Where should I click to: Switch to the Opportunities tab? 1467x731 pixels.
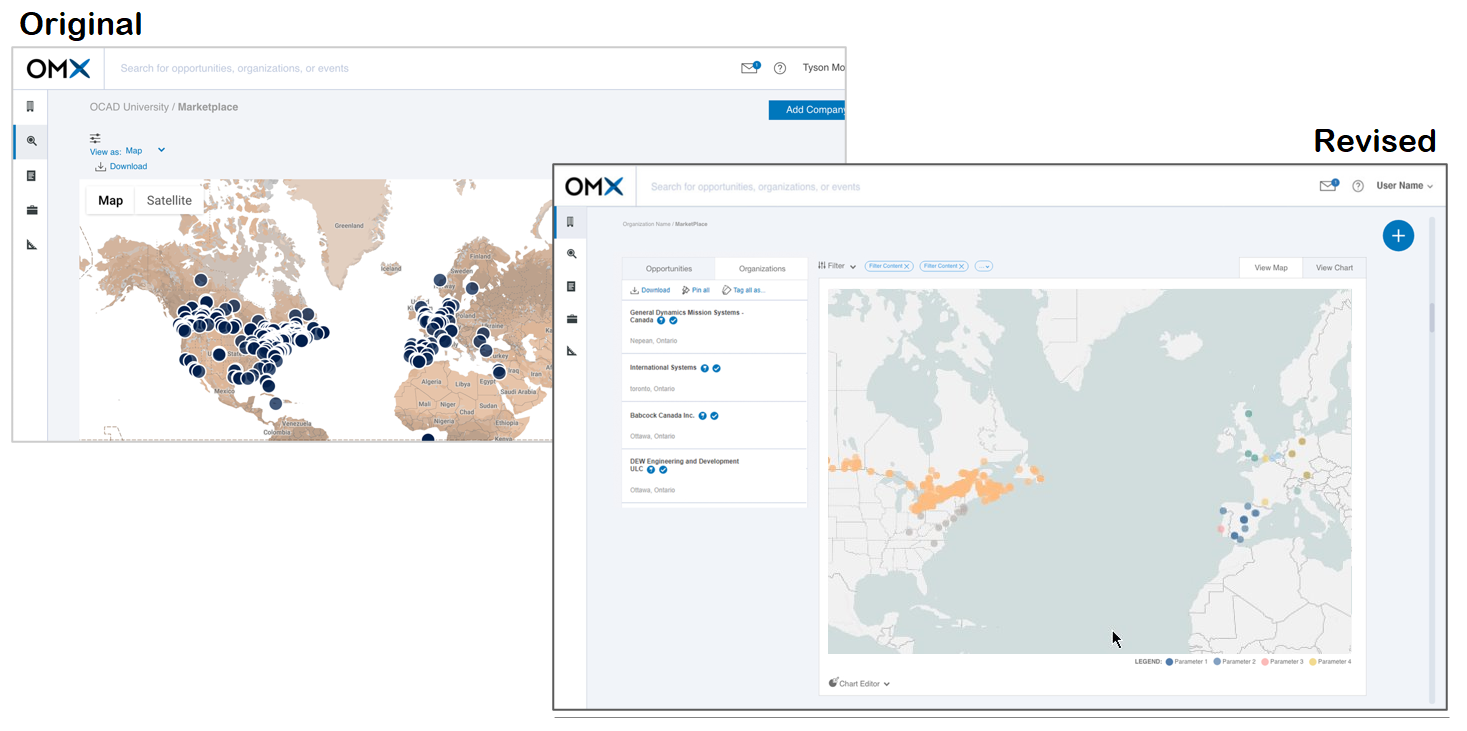coord(668,268)
